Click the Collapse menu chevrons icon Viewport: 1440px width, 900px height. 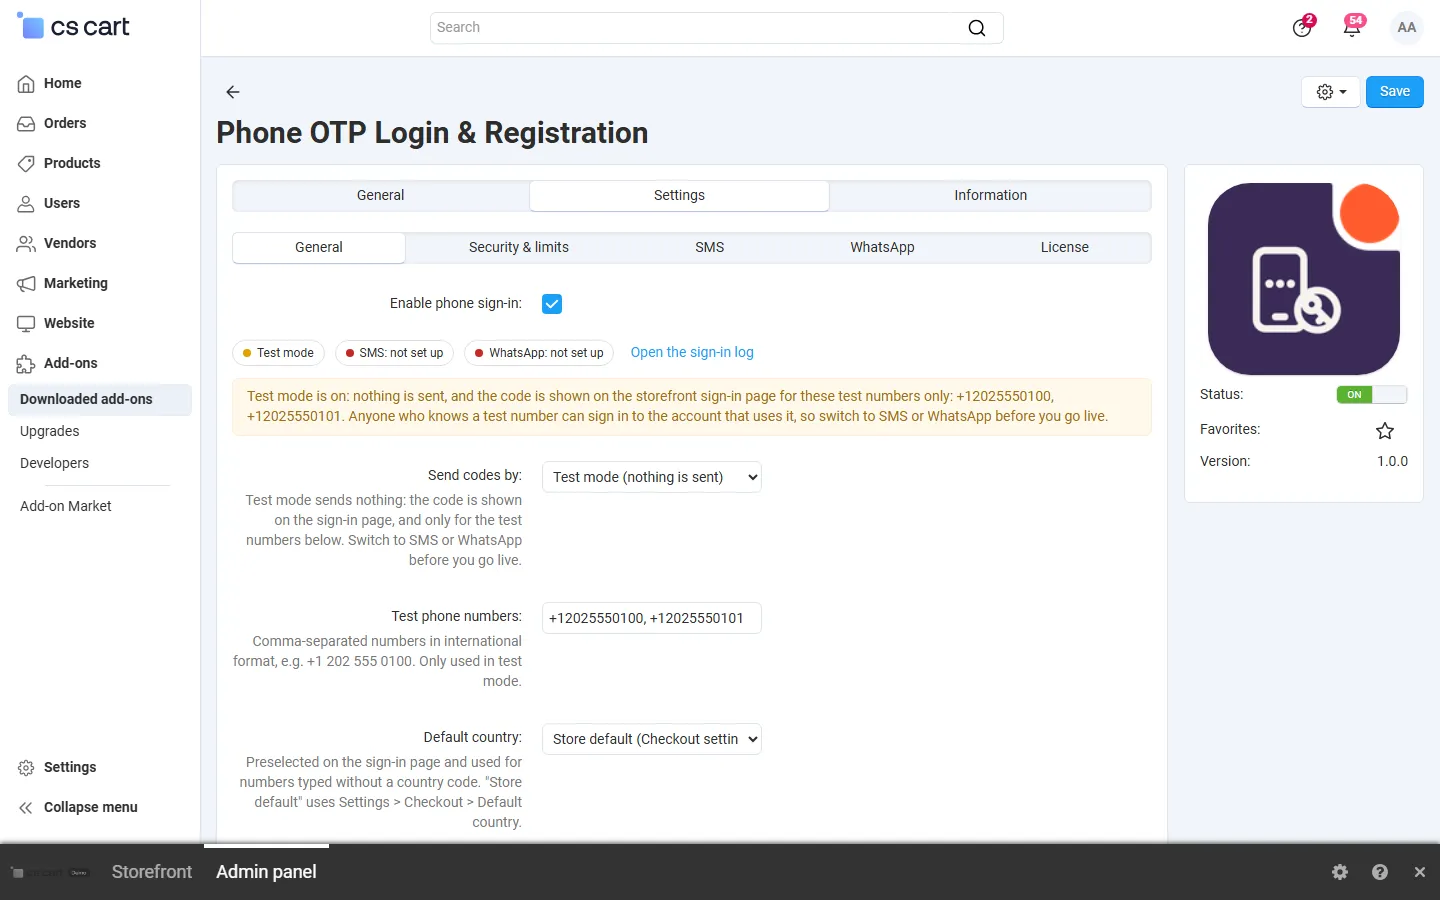pyautogui.click(x=26, y=808)
